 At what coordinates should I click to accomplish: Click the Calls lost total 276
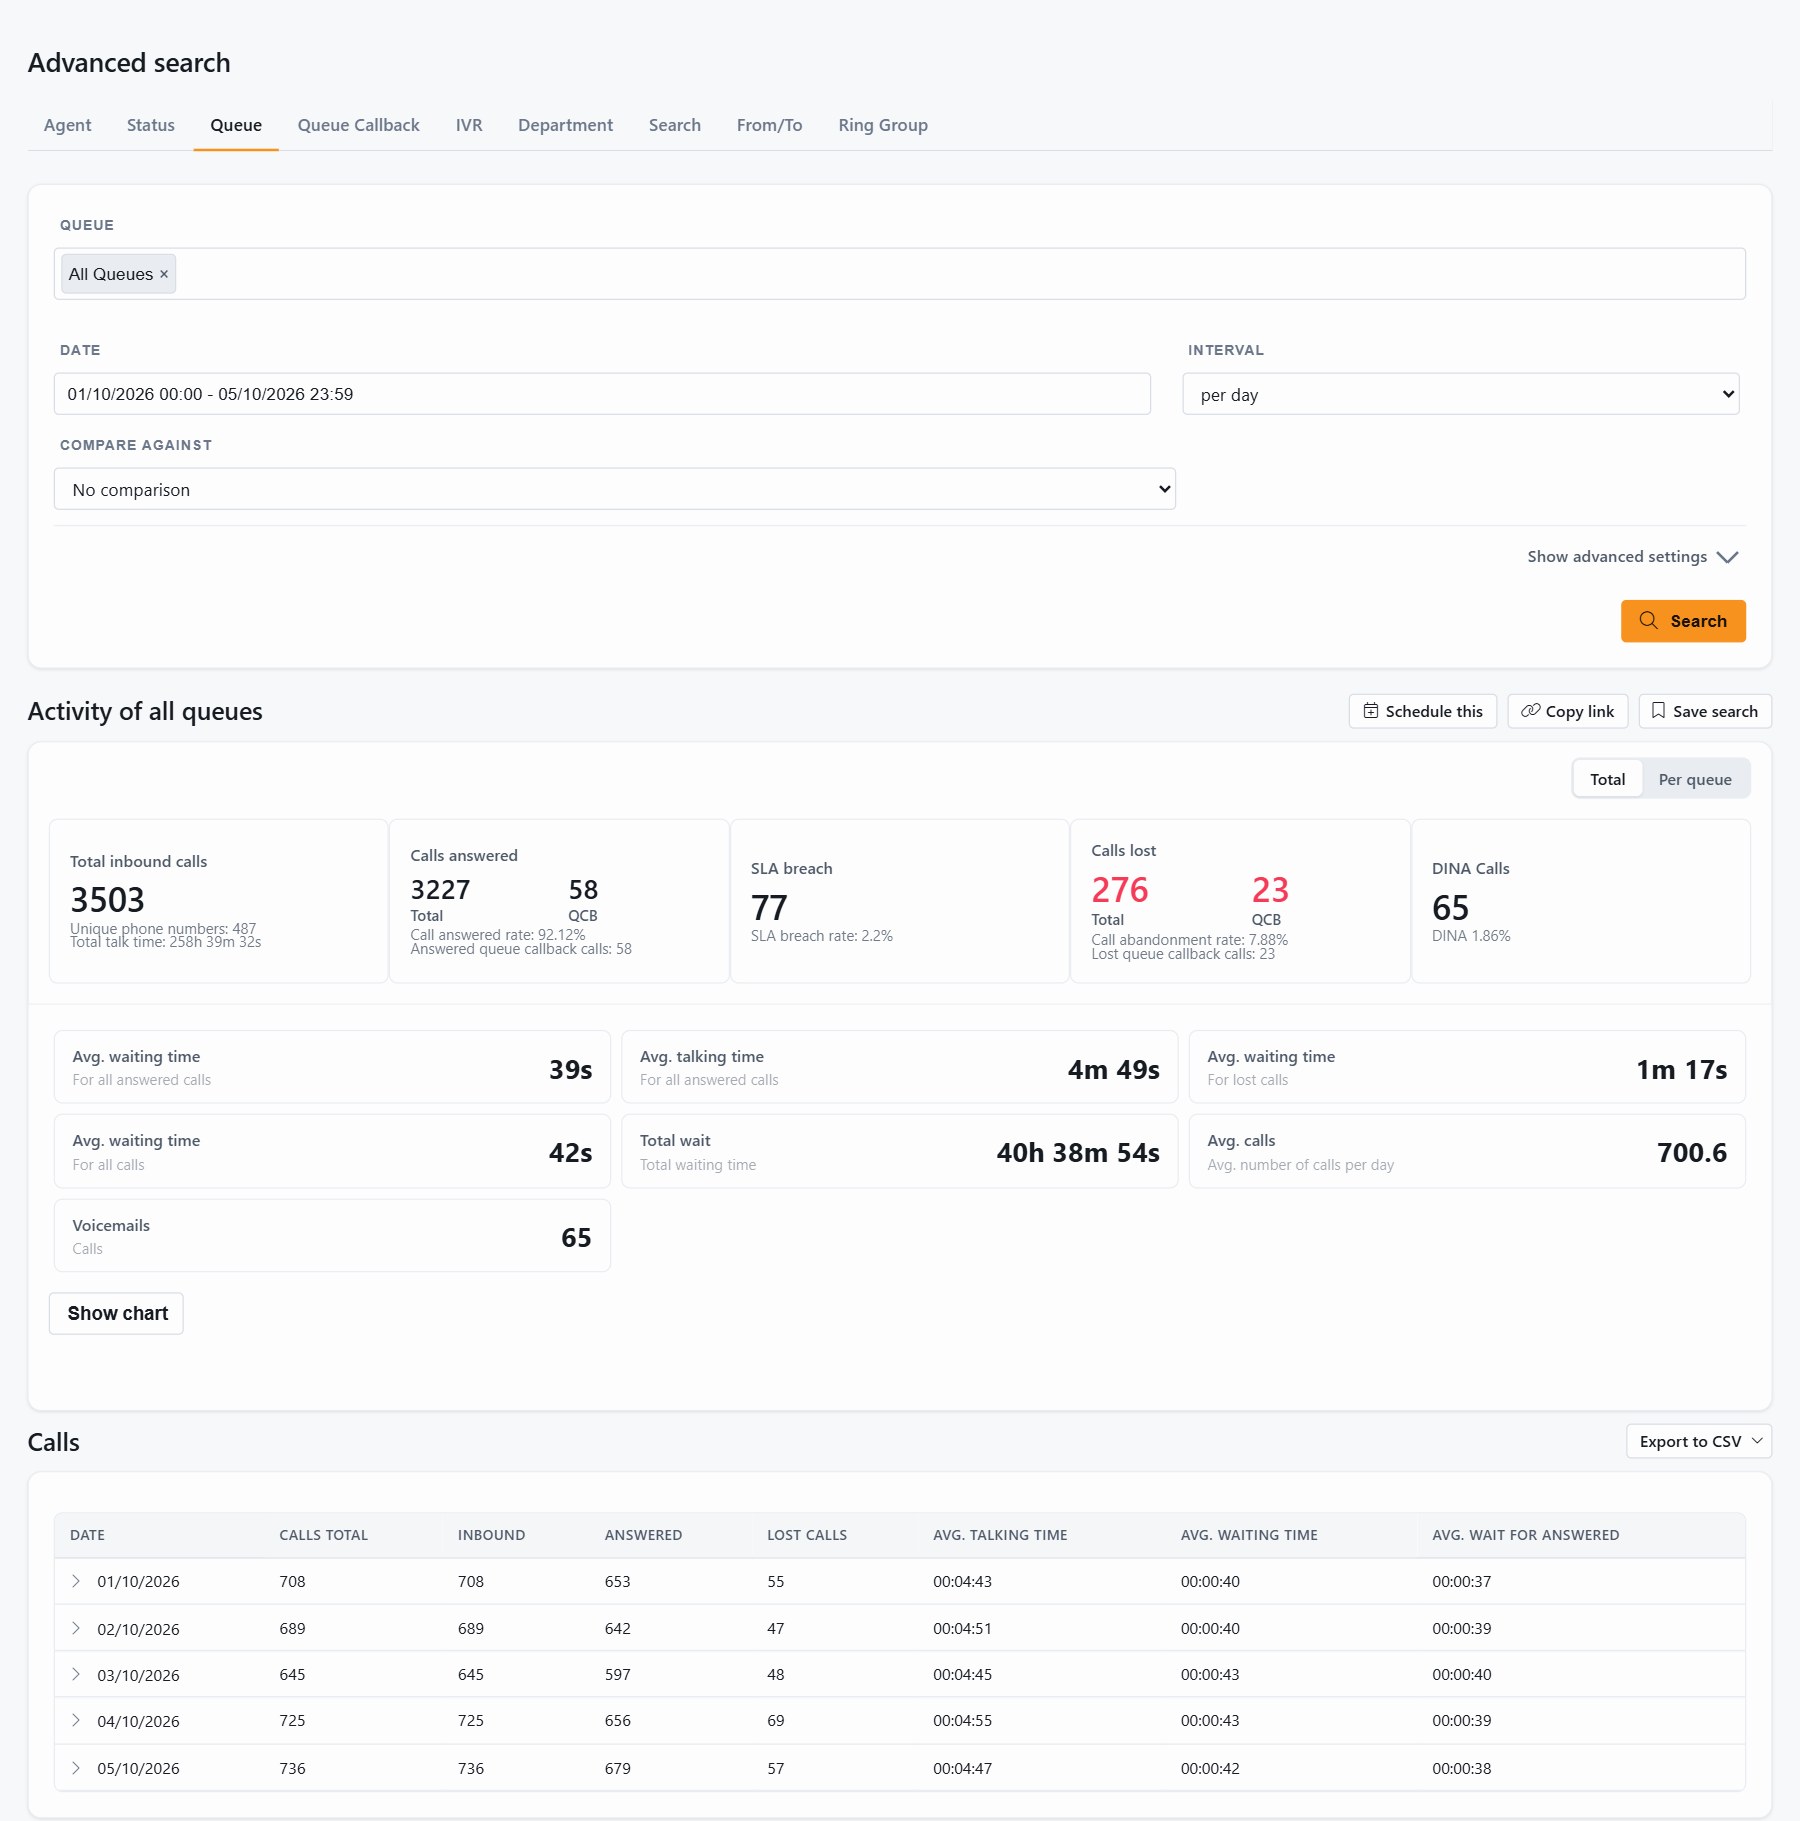point(1120,889)
